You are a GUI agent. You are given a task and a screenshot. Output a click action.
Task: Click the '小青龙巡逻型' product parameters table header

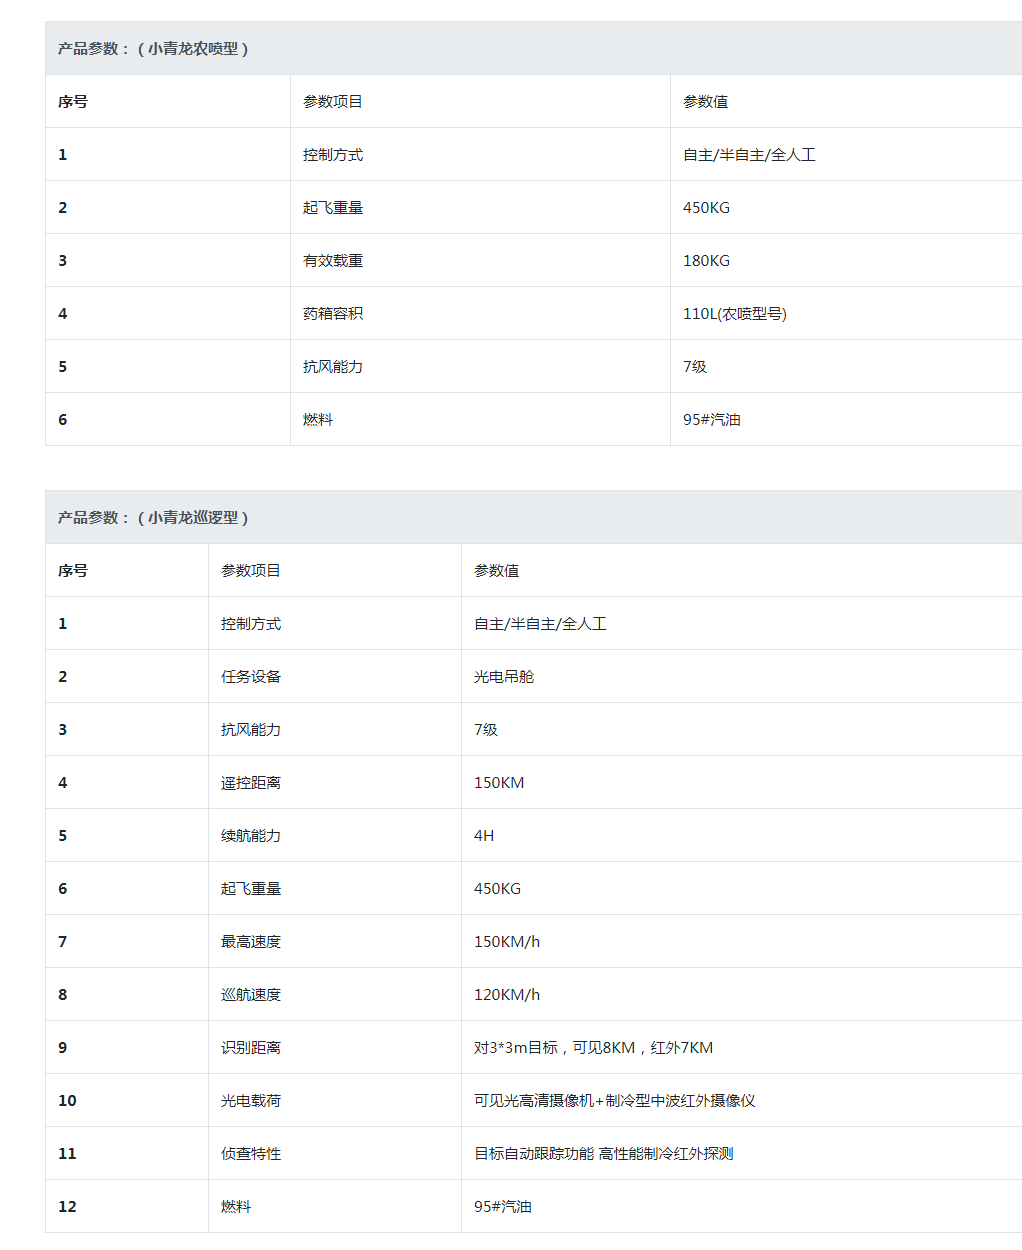[153, 517]
